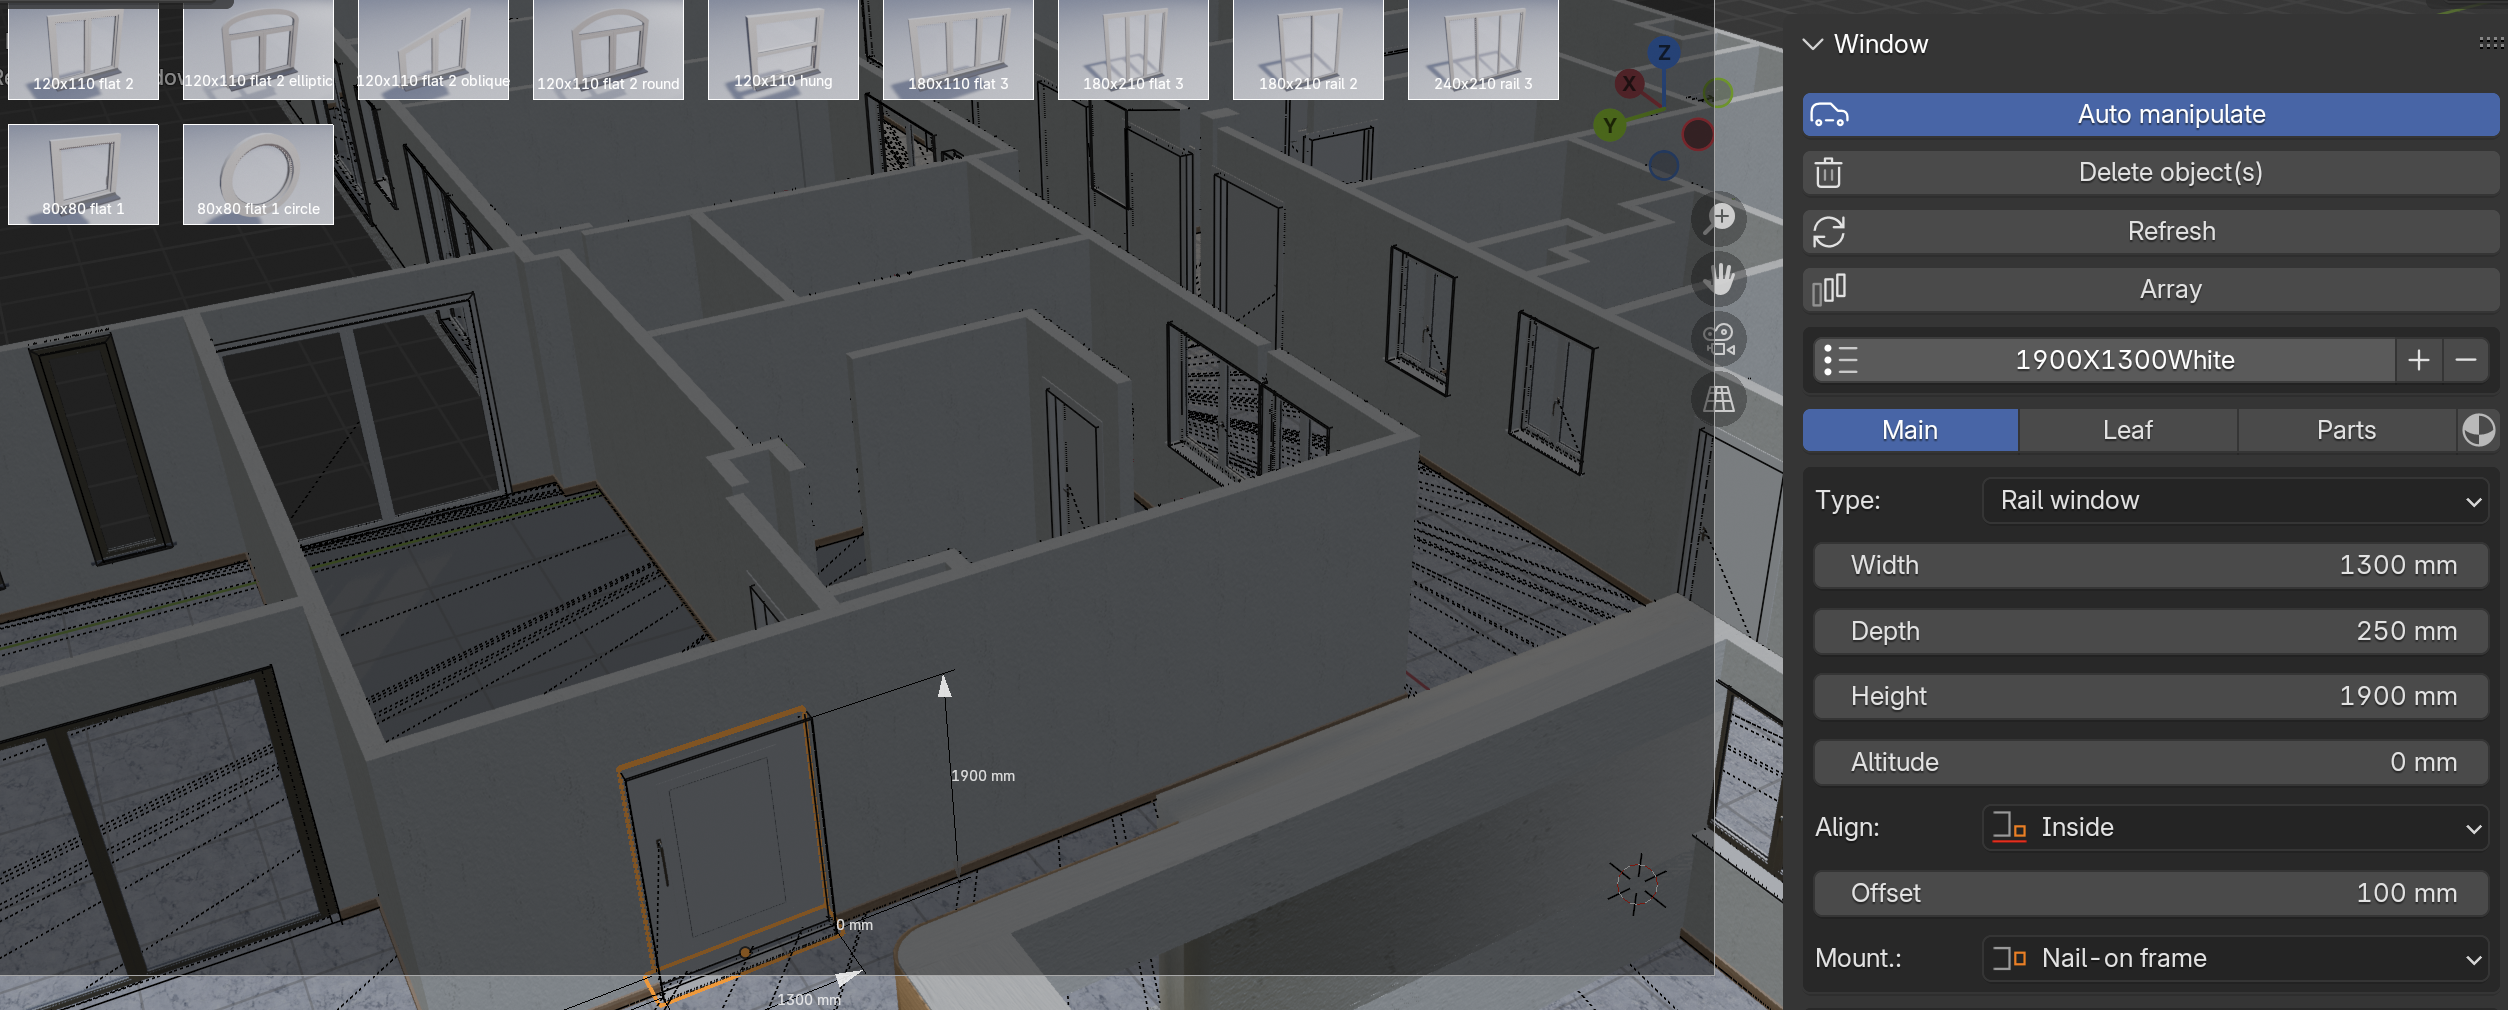Image resolution: width=2508 pixels, height=1010 pixels.
Task: Click the 1900X1300White preset name
Action: coord(2124,360)
